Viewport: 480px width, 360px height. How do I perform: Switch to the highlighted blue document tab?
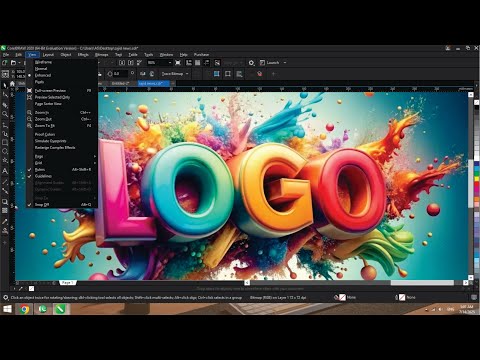(x=155, y=83)
